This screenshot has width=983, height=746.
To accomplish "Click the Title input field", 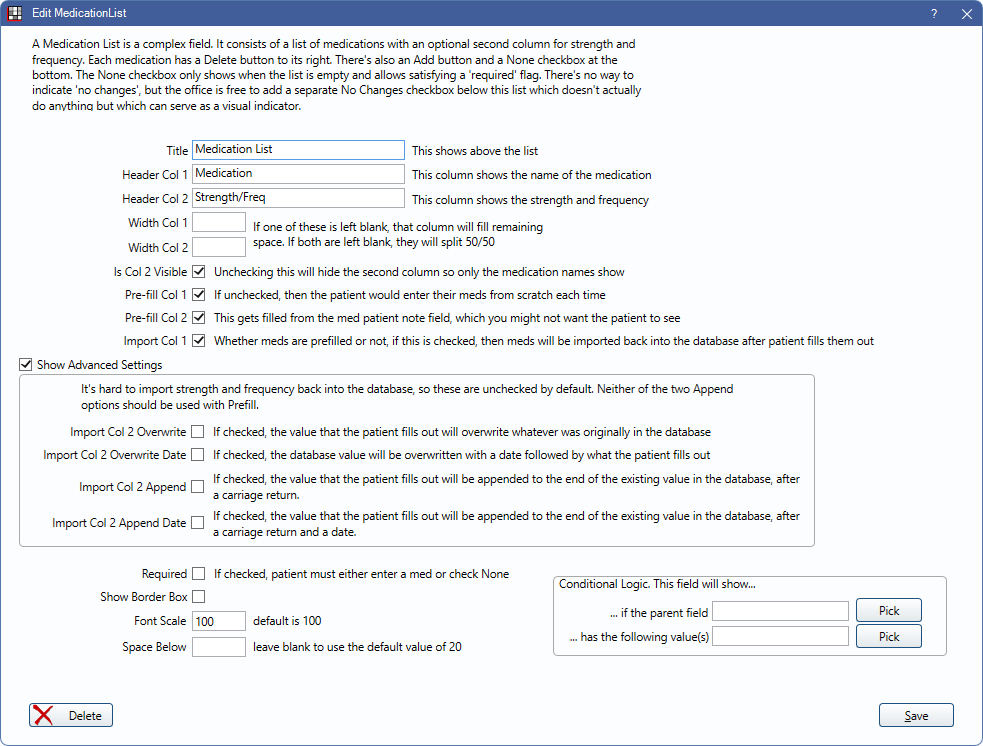I will tap(298, 150).
